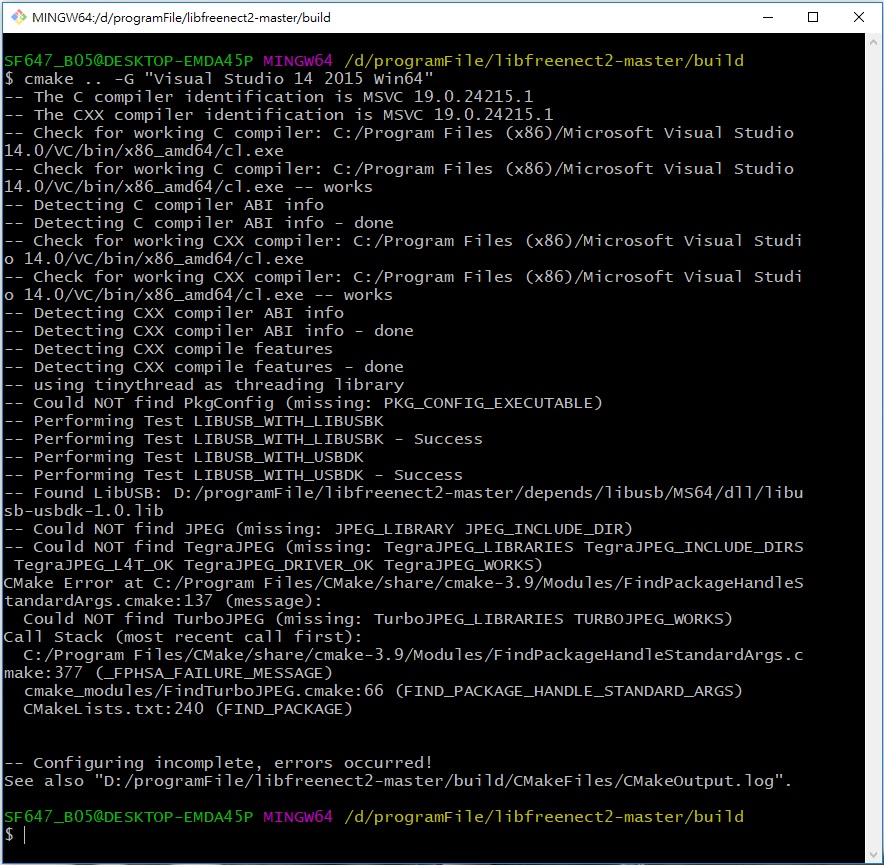
Task: Click the bottom green SF647_B05@DESKTOP-EMDA45P prompt
Action: point(129,817)
